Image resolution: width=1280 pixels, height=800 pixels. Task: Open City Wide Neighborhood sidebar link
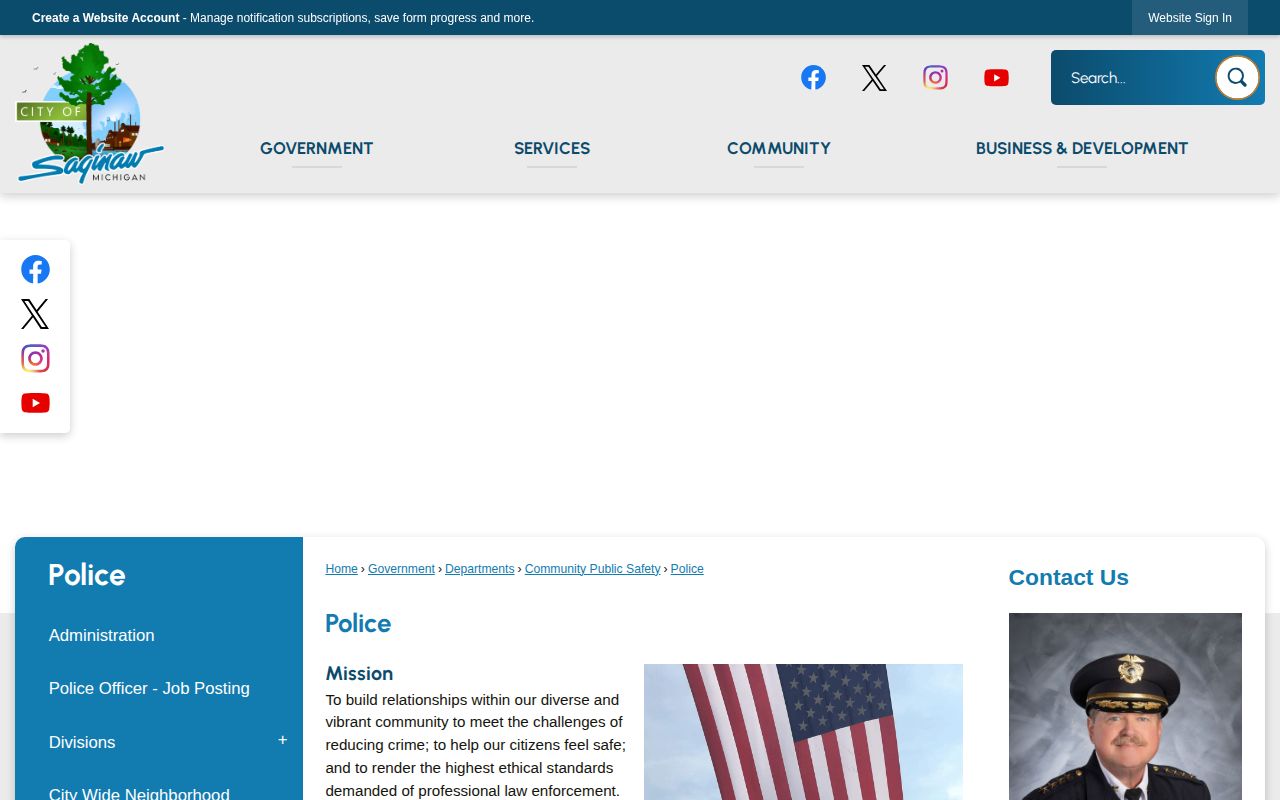[x=139, y=794]
